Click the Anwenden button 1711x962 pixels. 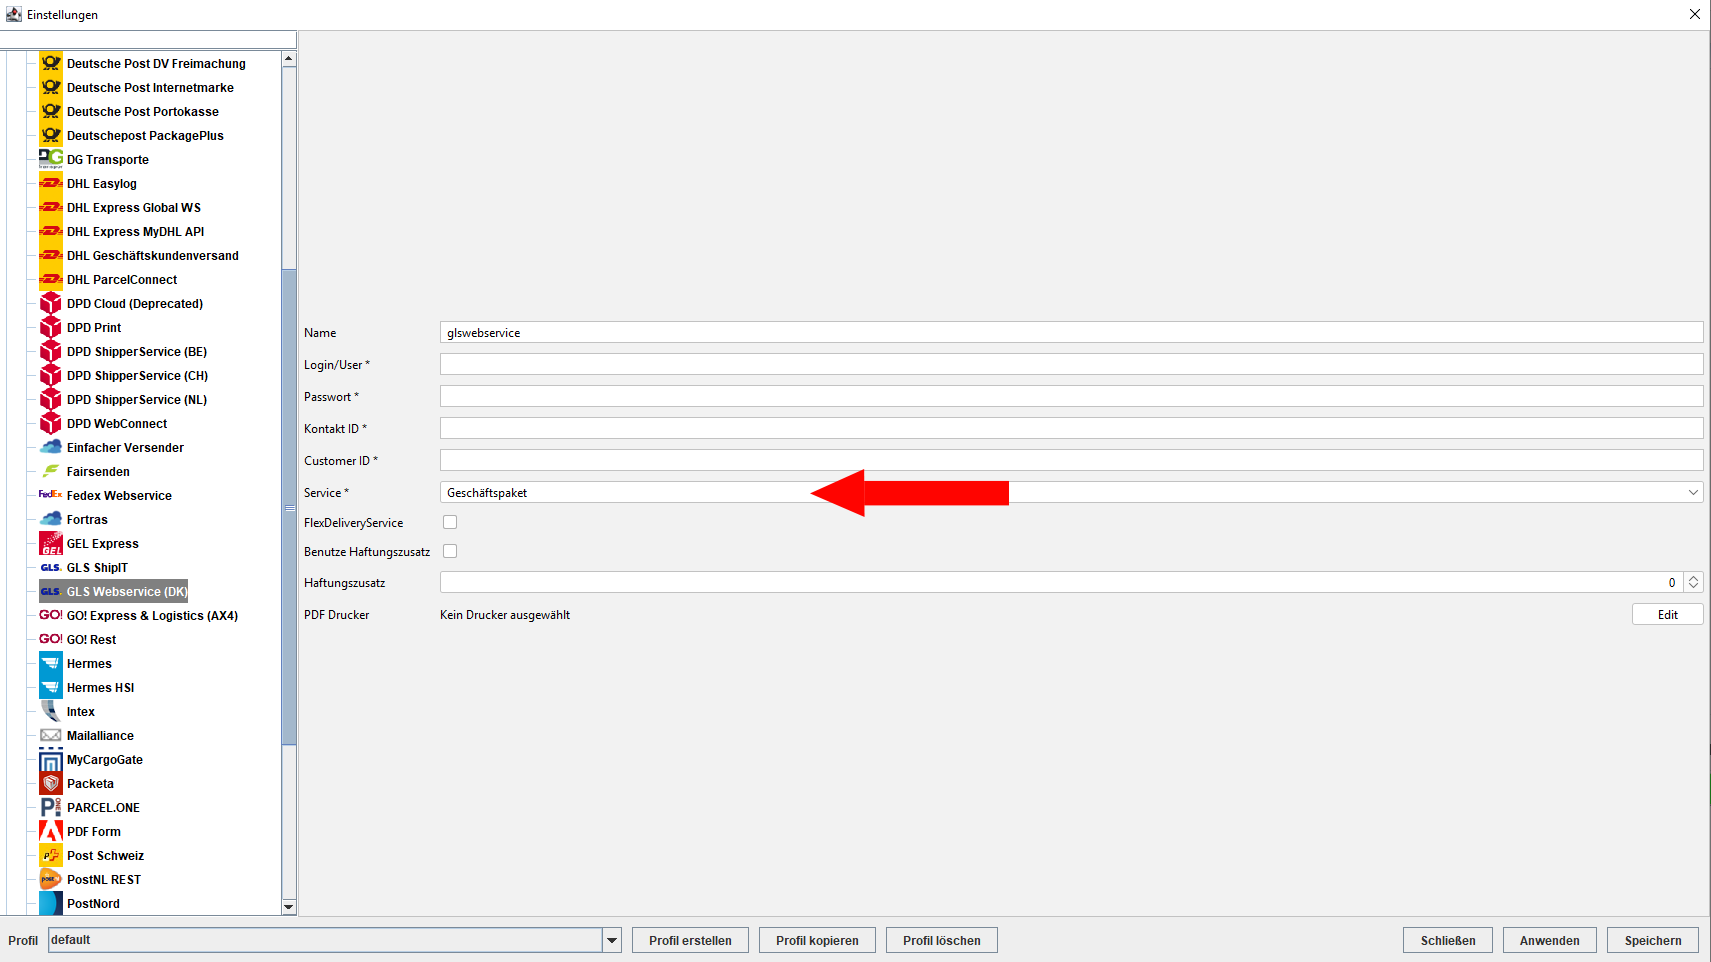1549,940
